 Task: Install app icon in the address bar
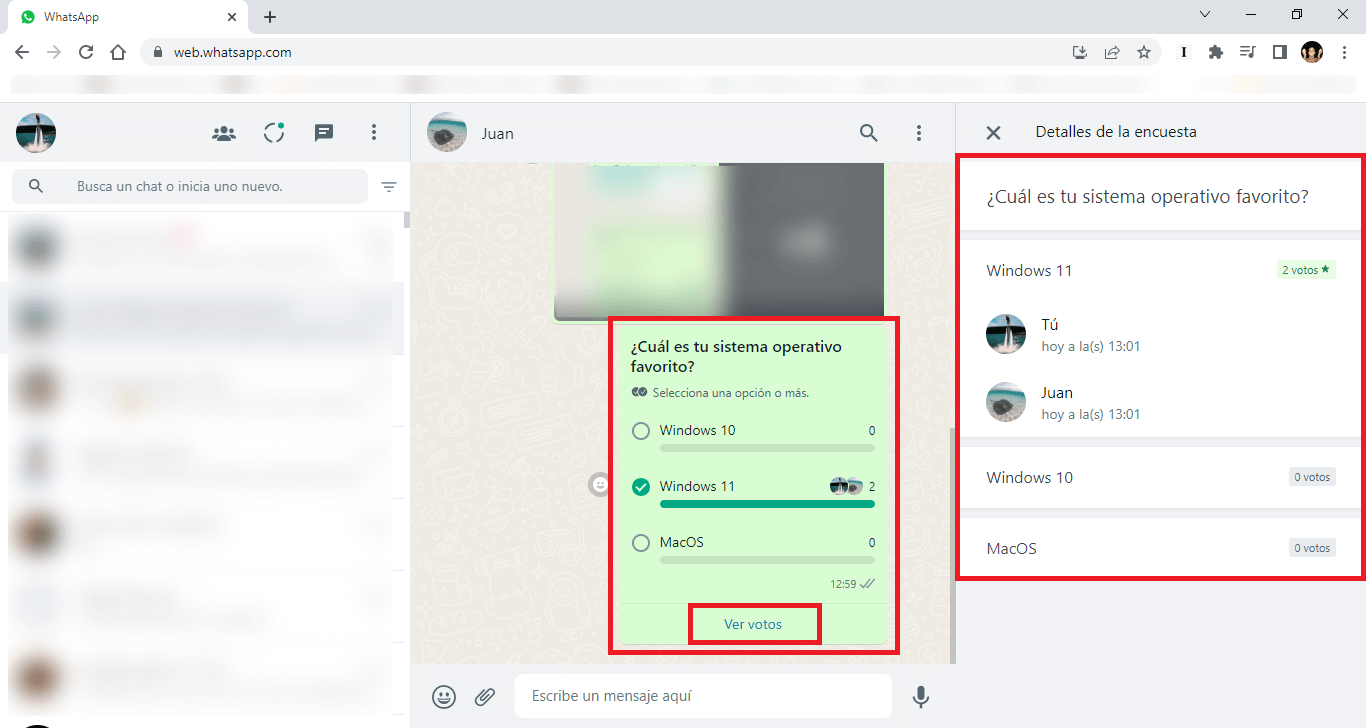pos(1080,53)
